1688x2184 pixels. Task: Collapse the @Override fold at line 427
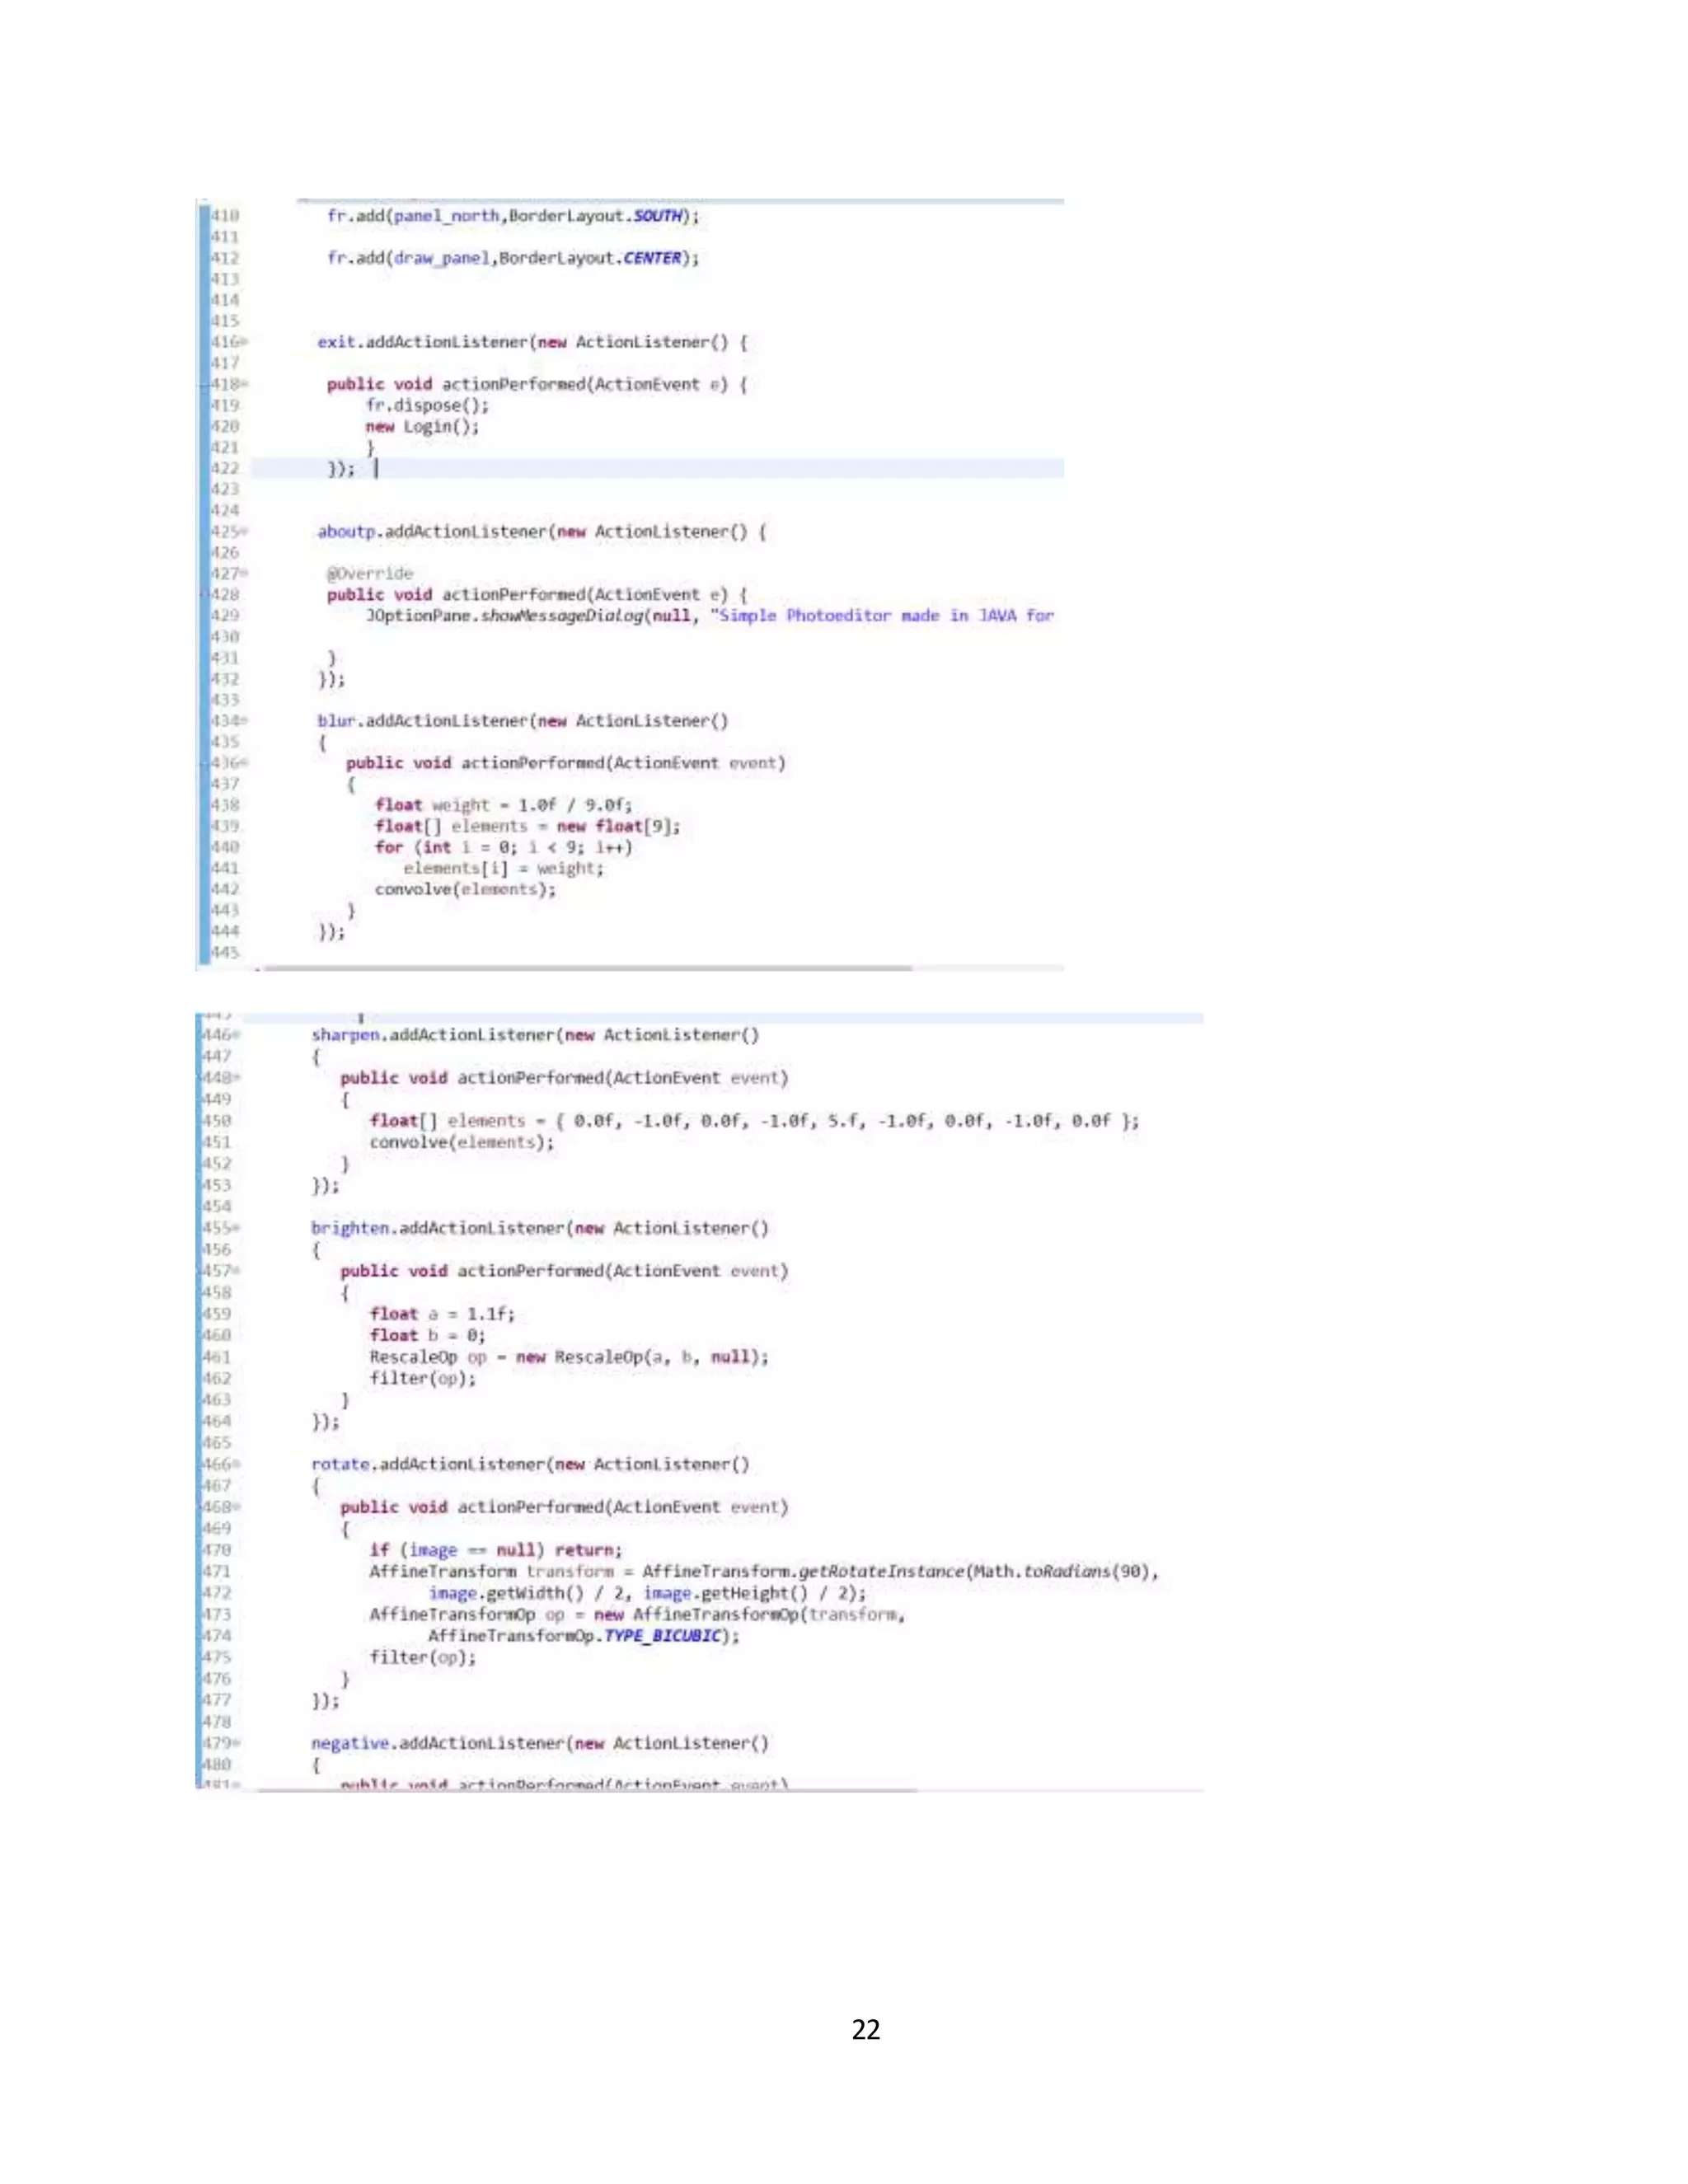tap(245, 574)
